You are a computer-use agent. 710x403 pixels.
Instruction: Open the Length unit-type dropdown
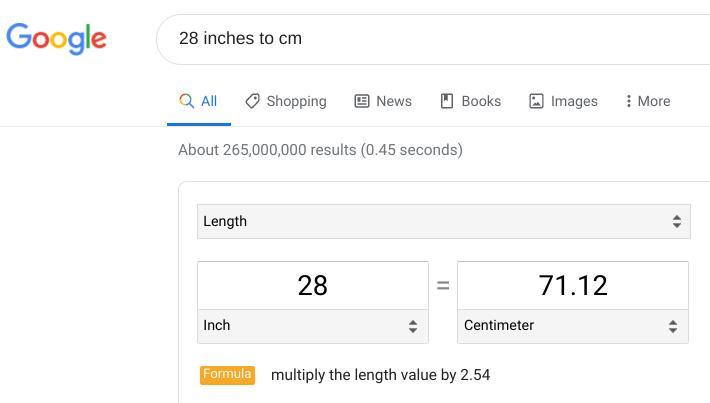(x=443, y=221)
